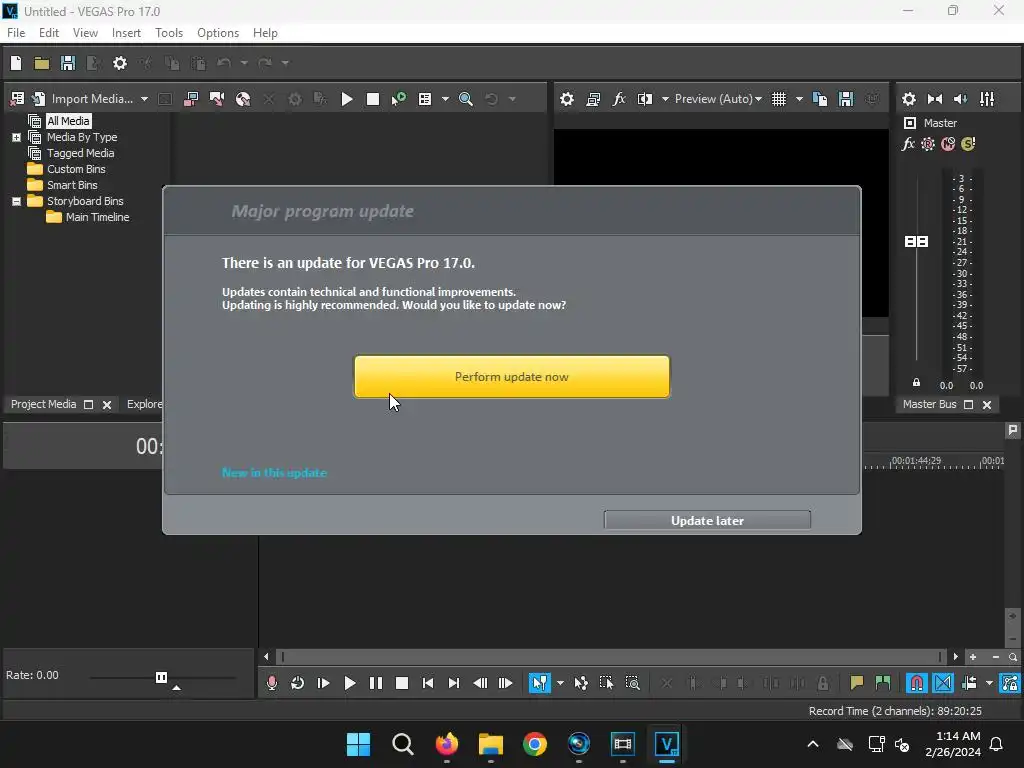Select All Media in the tree

tap(68, 121)
